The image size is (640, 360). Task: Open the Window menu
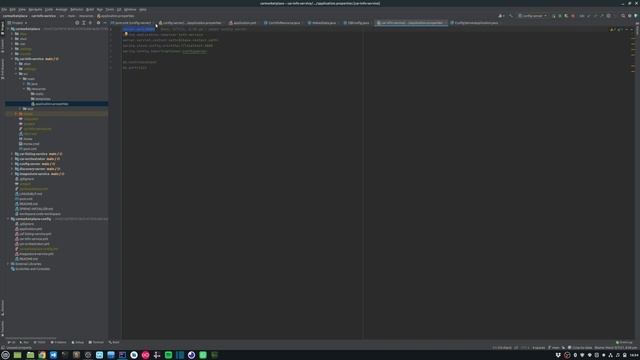(130, 9)
